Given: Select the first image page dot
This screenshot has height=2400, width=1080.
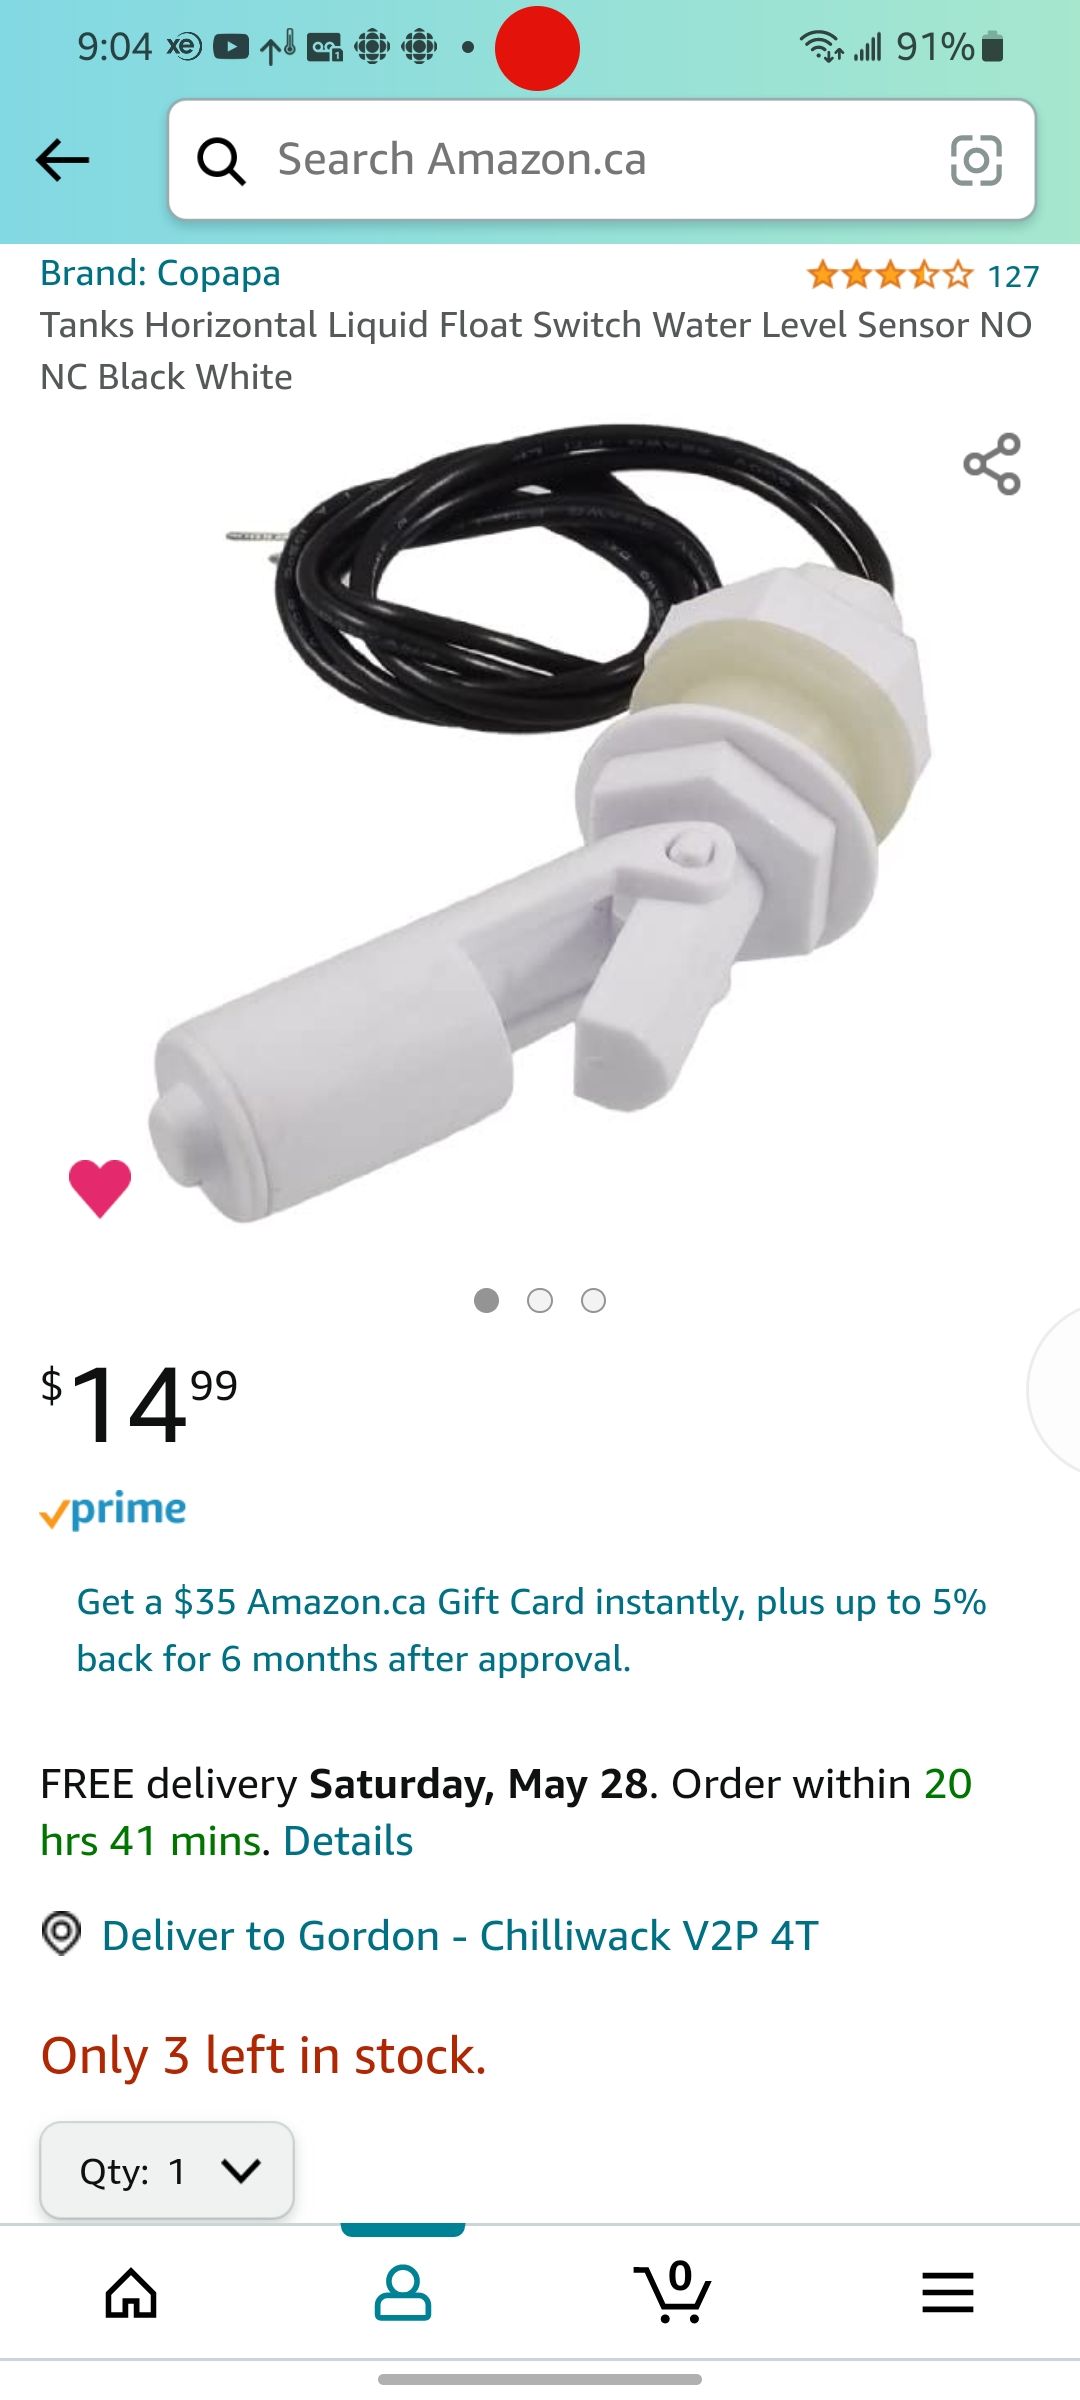Looking at the screenshot, I should (486, 1300).
